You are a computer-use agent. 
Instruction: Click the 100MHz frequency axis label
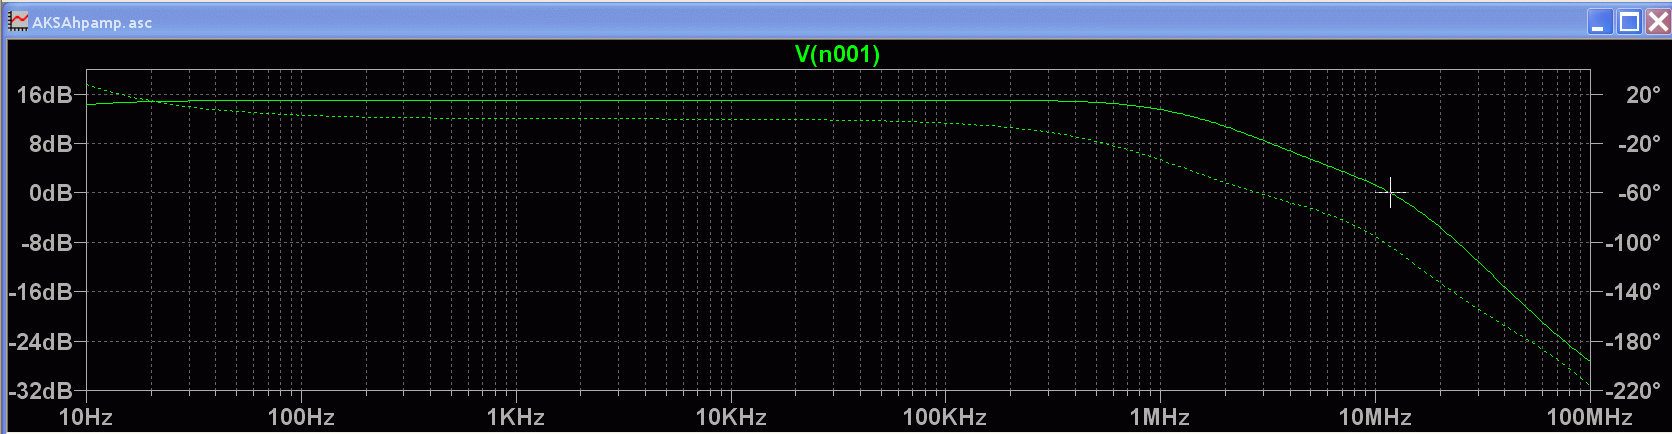(1589, 417)
